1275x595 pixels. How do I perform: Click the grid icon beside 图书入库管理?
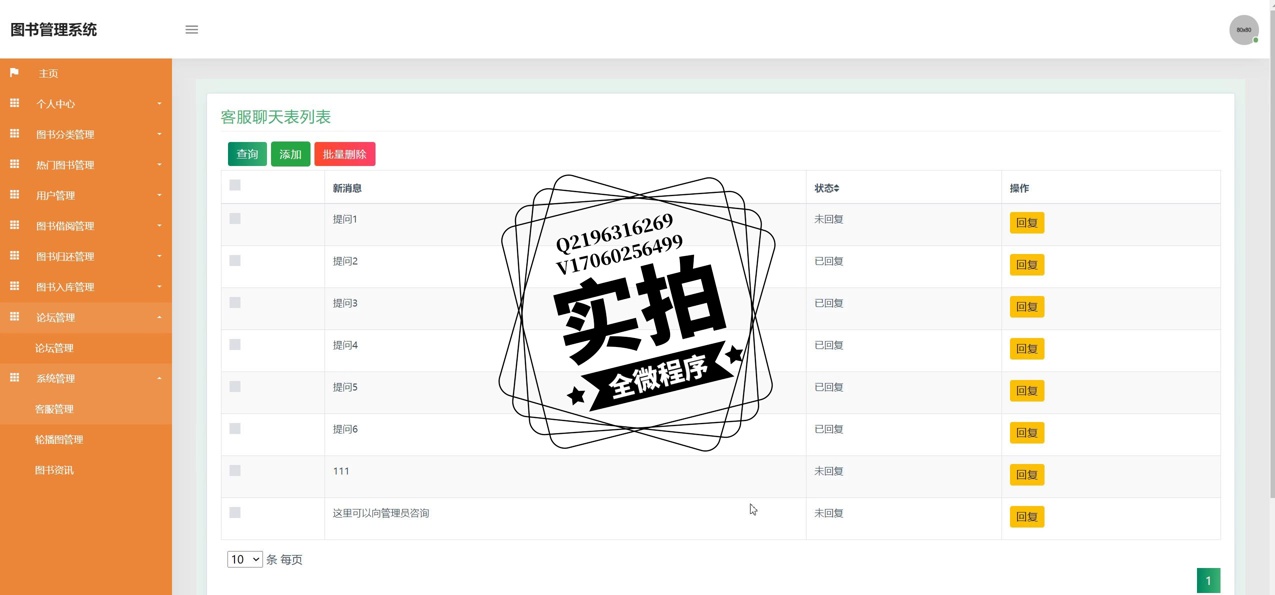tap(14, 286)
